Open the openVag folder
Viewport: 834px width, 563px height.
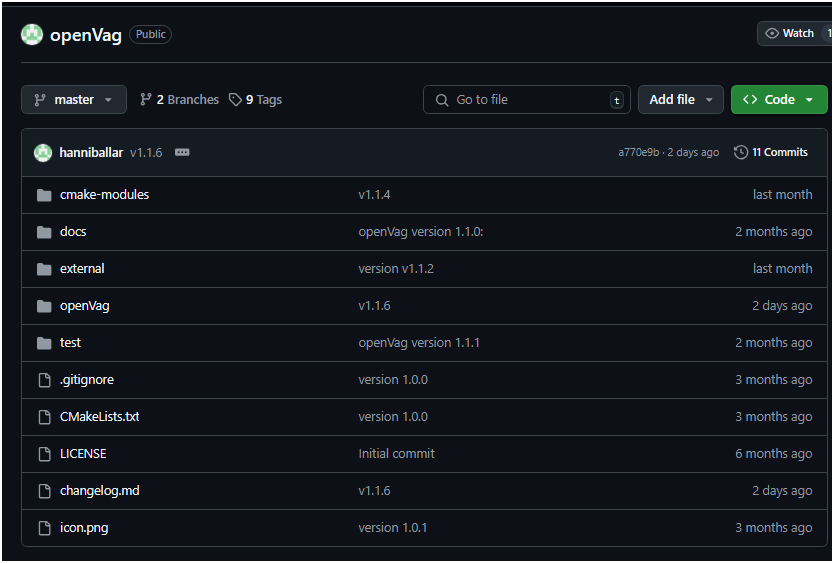click(85, 306)
